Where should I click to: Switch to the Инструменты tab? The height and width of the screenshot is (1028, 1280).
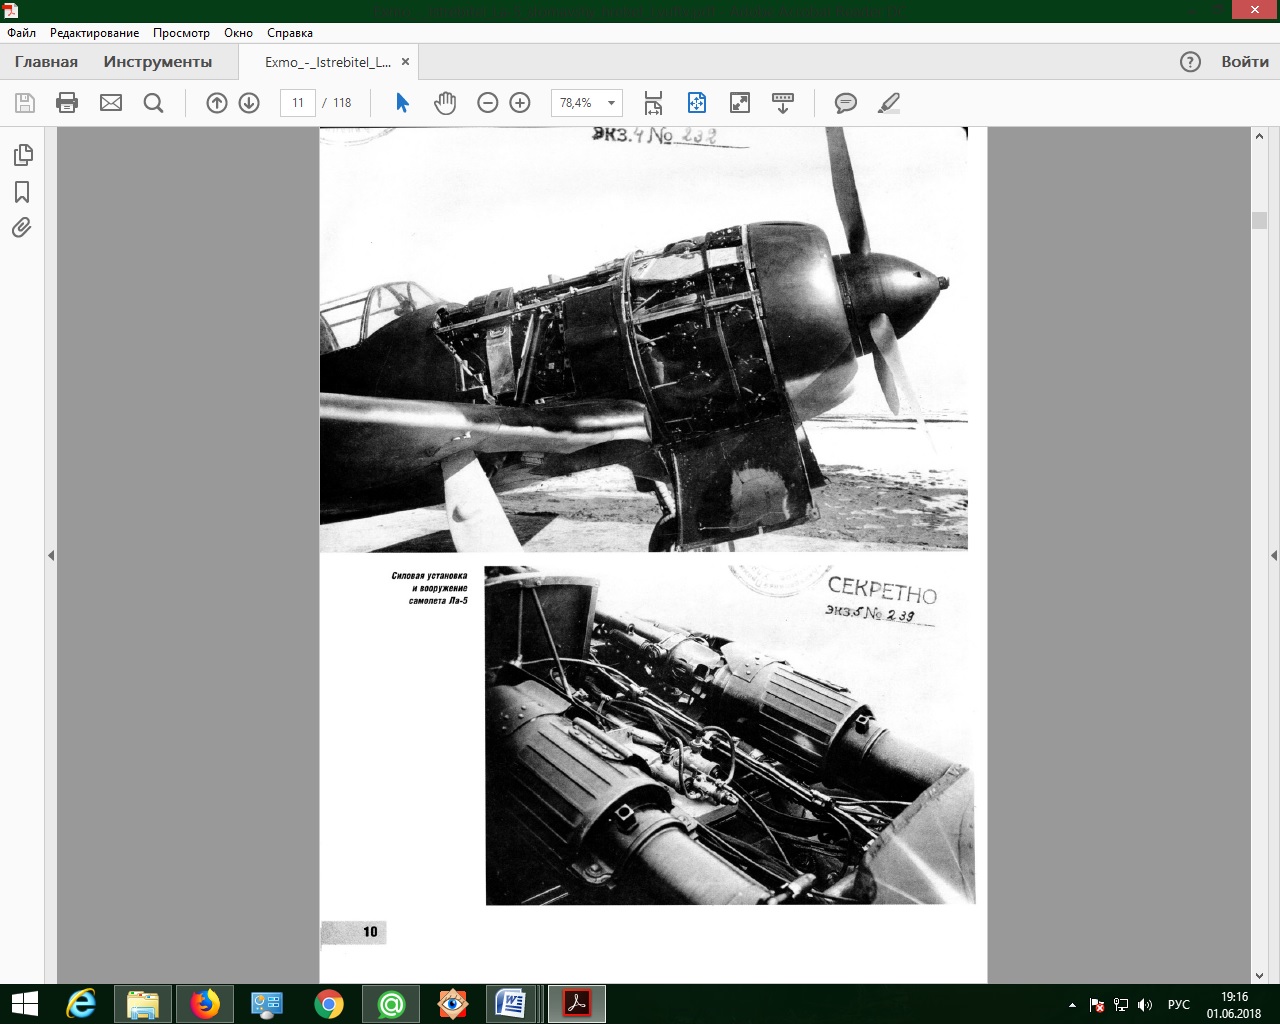[x=158, y=62]
